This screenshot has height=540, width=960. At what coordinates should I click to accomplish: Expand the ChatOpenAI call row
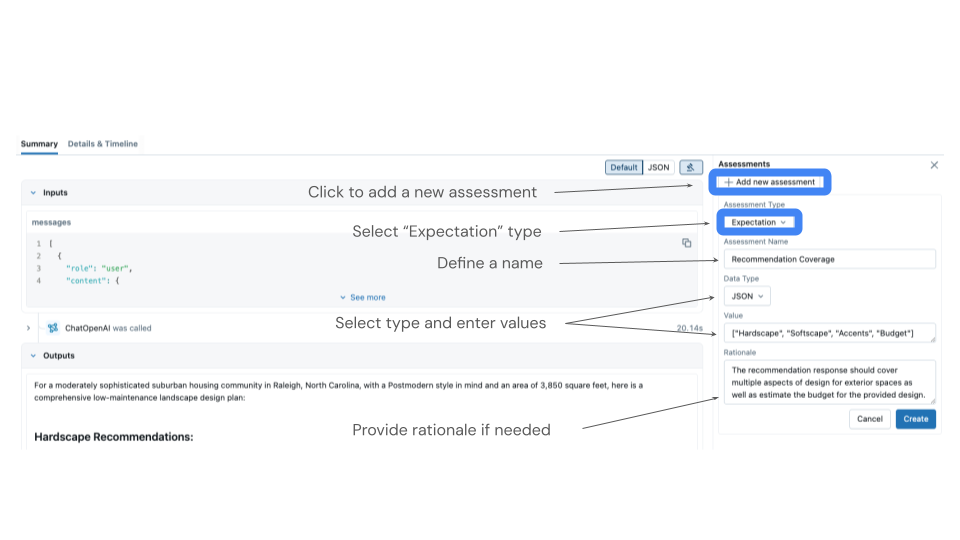(x=28, y=328)
